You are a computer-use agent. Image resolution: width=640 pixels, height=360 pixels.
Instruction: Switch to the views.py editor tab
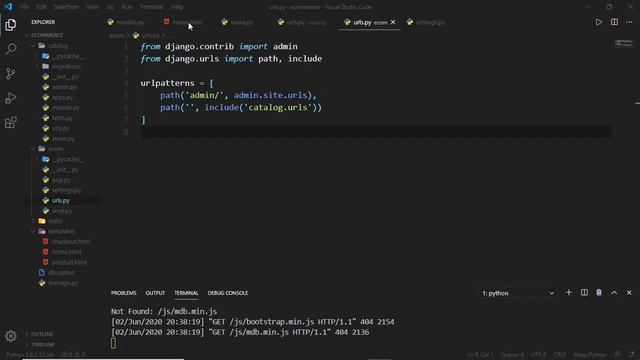pyautogui.click(x=242, y=22)
